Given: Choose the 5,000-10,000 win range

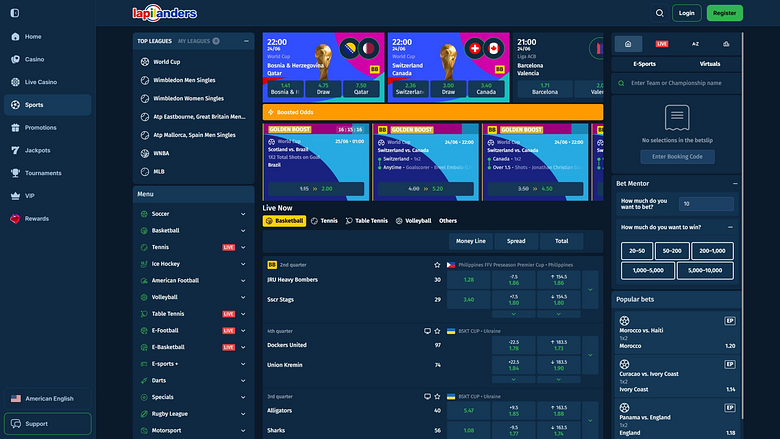Looking at the screenshot, I should click(705, 270).
